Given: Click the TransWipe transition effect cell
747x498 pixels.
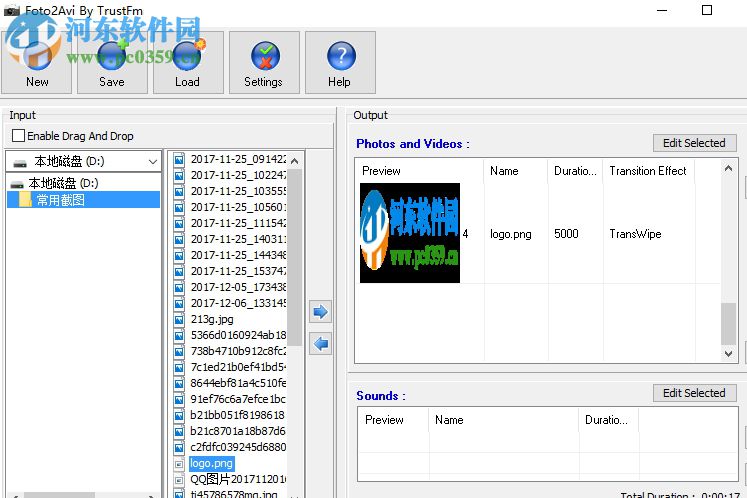Looking at the screenshot, I should (635, 234).
